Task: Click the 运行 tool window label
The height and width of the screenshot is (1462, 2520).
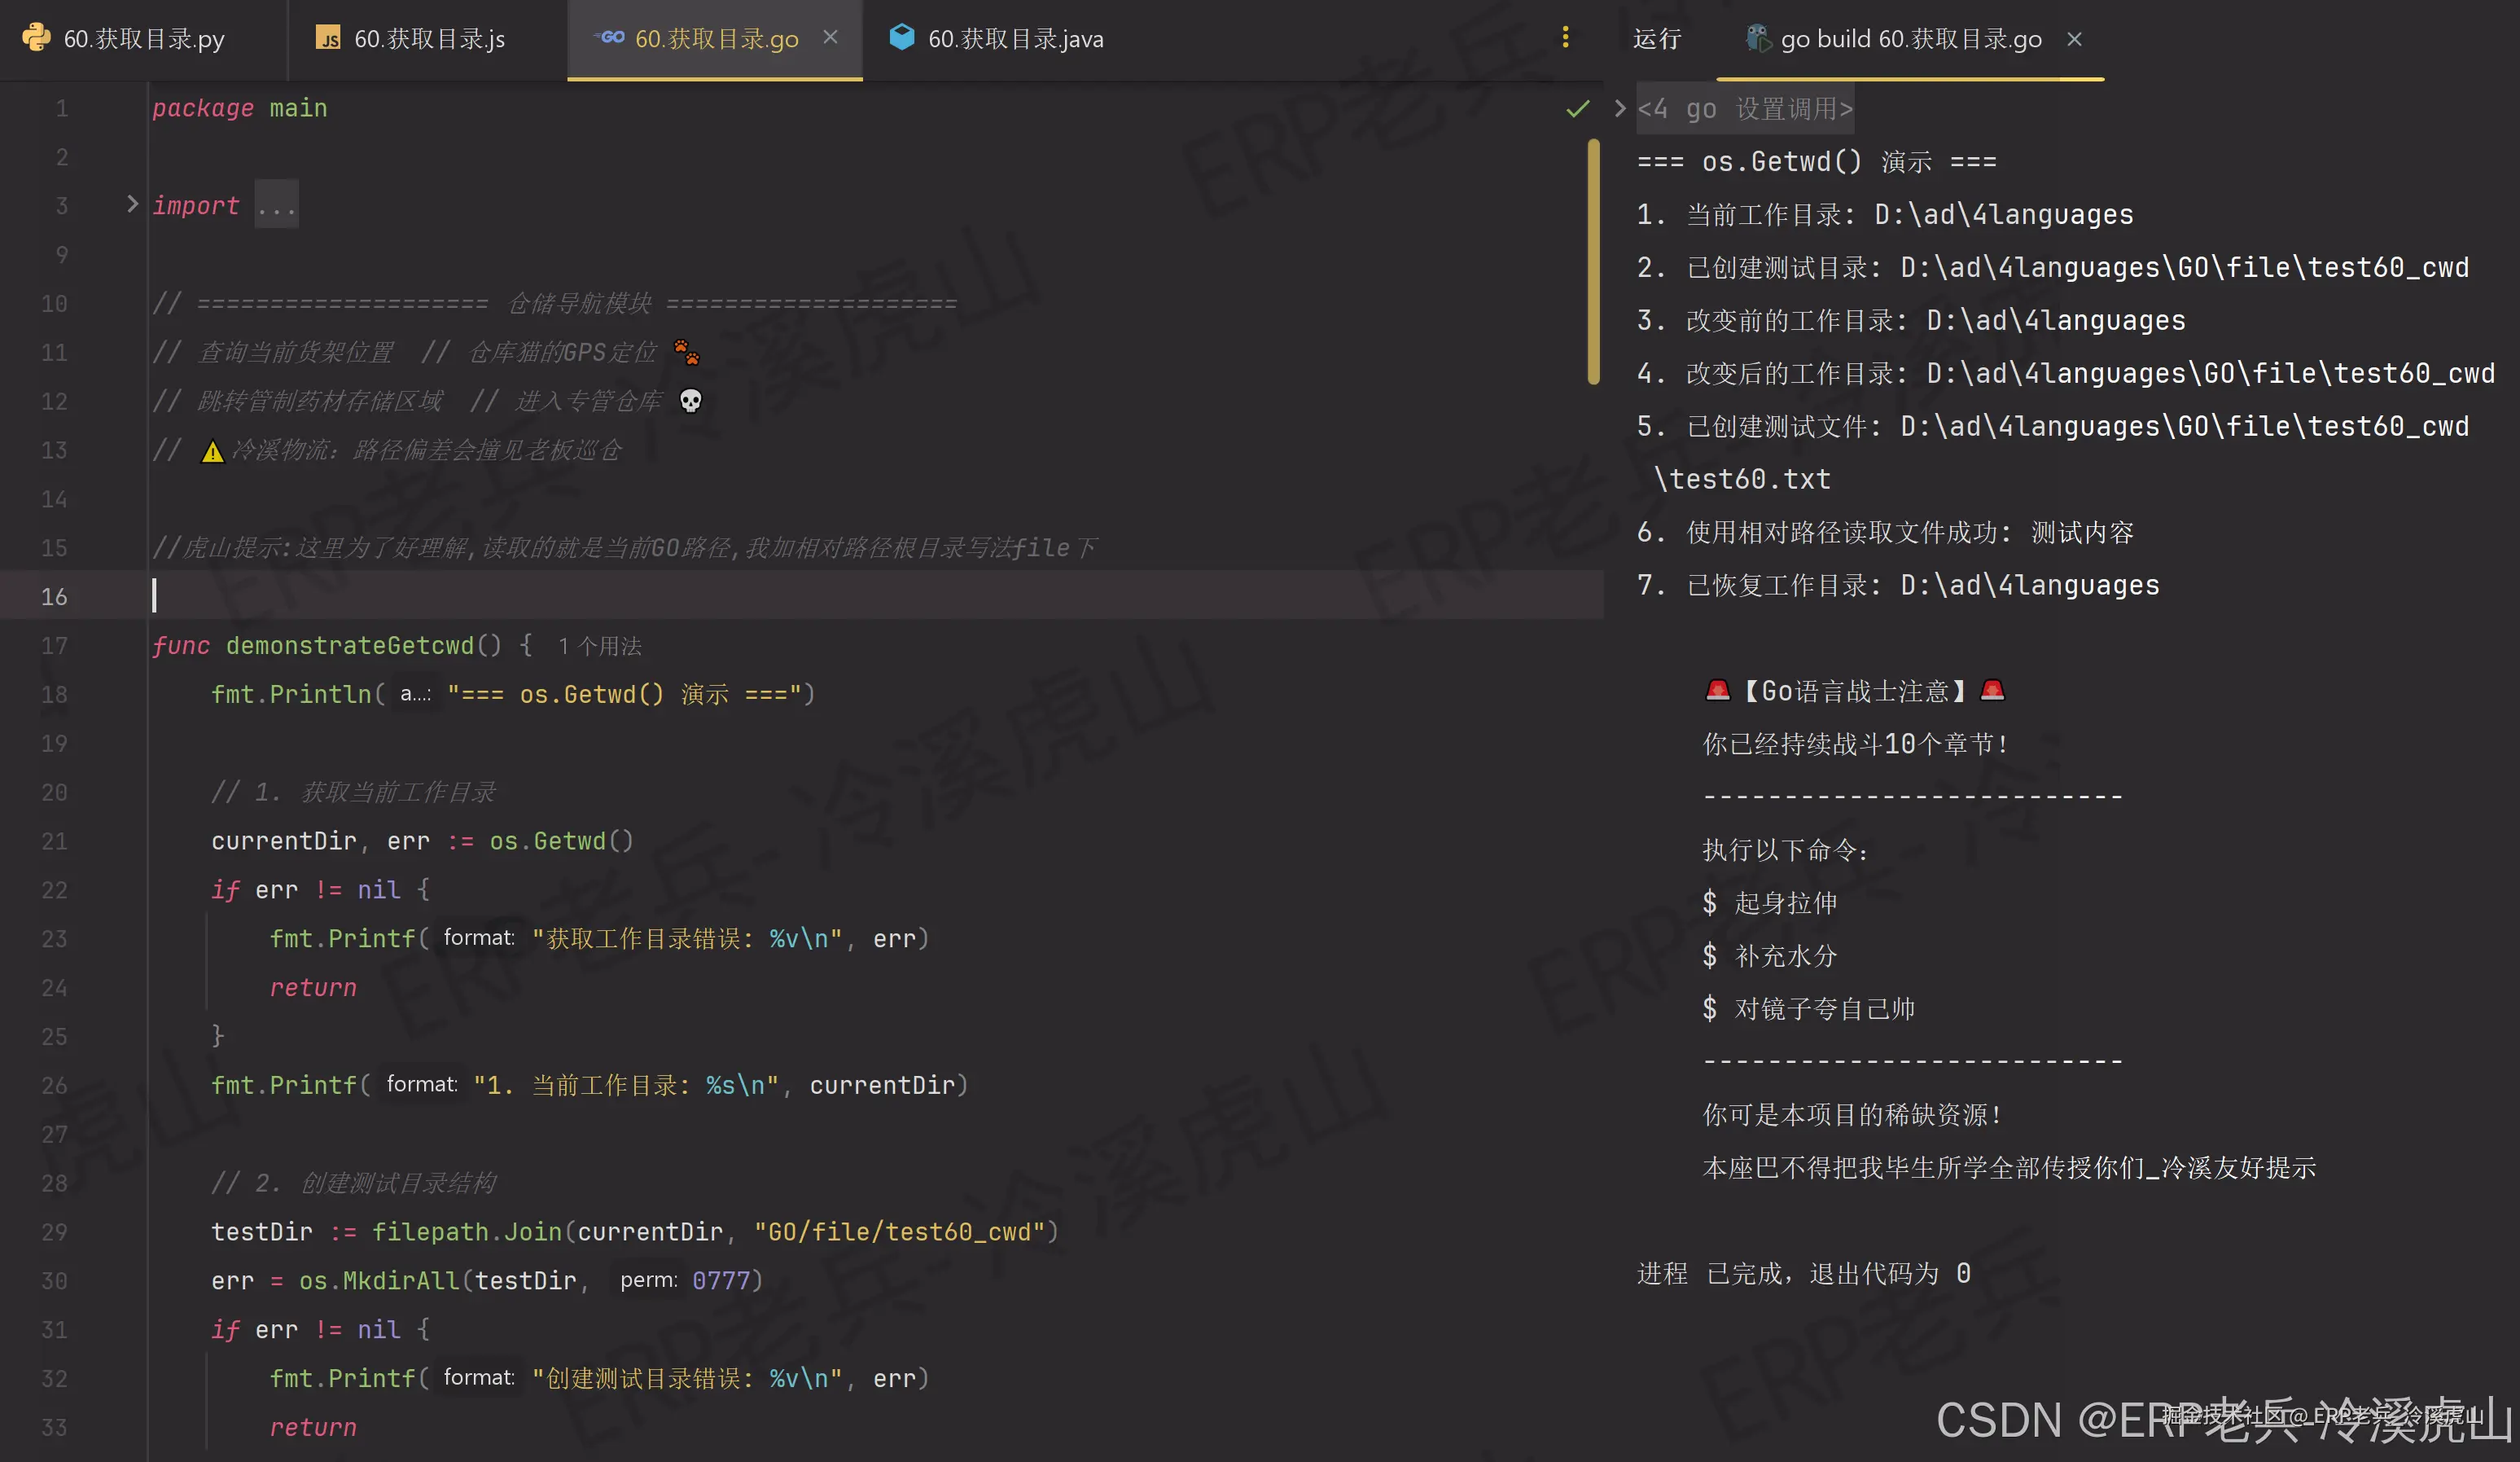Action: tap(1657, 39)
